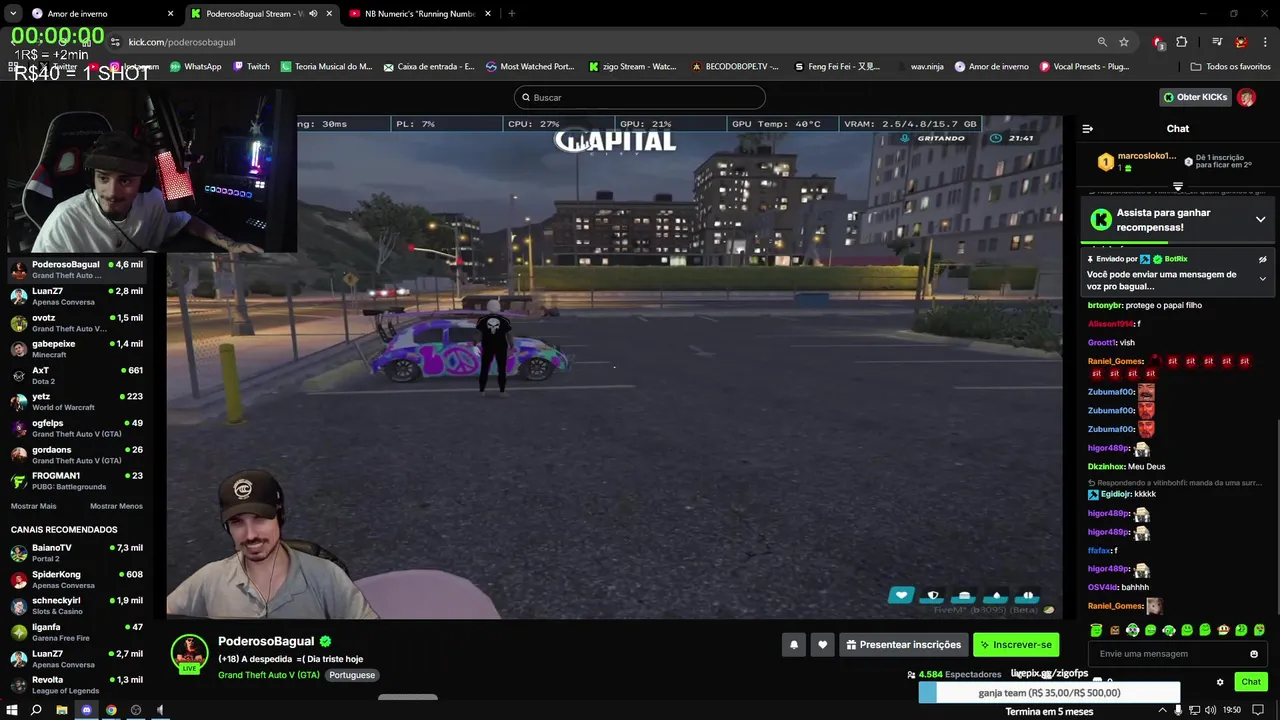Click the 'Presentear inscrições' button
1280x720 pixels.
point(903,645)
